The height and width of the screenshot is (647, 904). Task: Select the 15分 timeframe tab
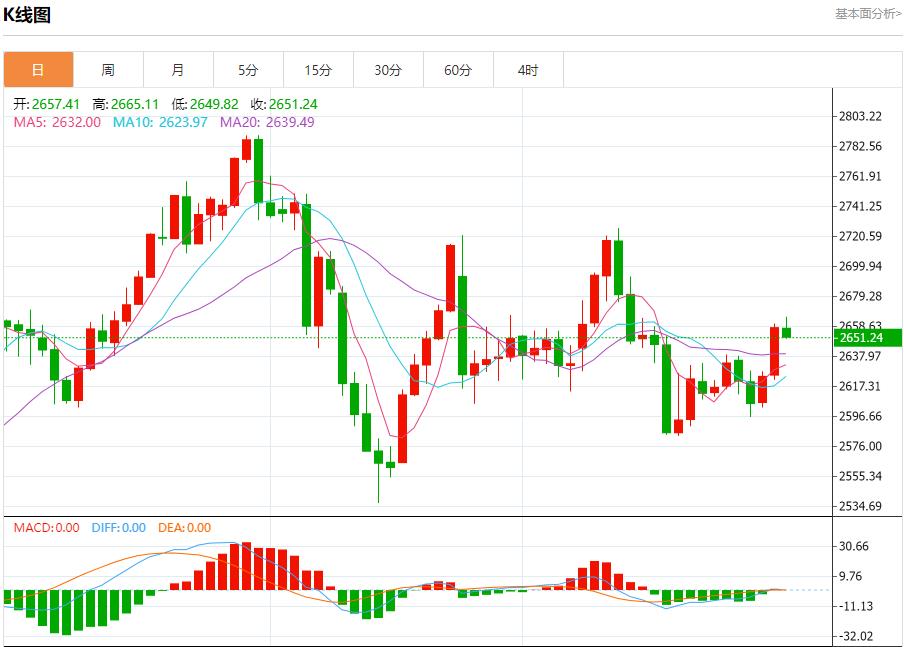318,70
